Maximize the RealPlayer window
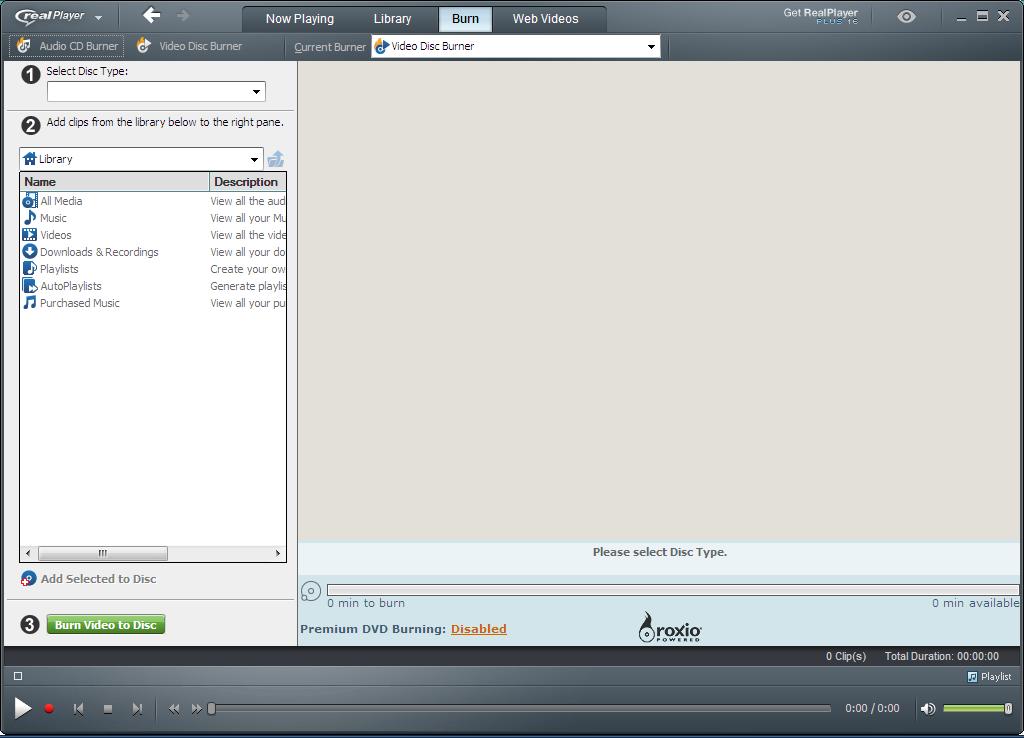This screenshot has height=738, width=1027. [982, 16]
